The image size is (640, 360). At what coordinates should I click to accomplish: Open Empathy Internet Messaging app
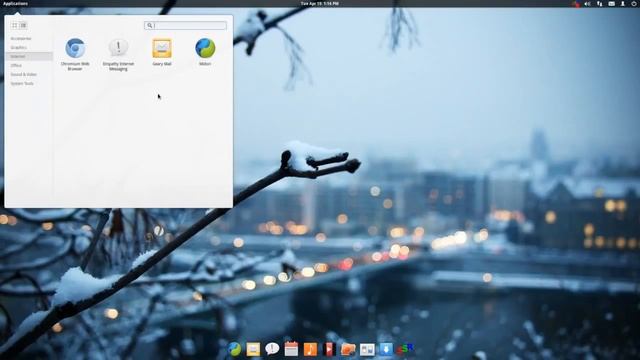coord(118,54)
